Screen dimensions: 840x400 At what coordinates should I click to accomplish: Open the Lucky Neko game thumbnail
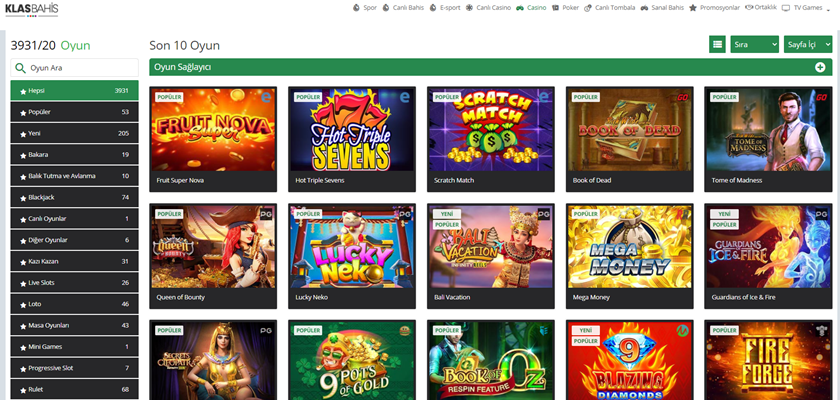352,246
